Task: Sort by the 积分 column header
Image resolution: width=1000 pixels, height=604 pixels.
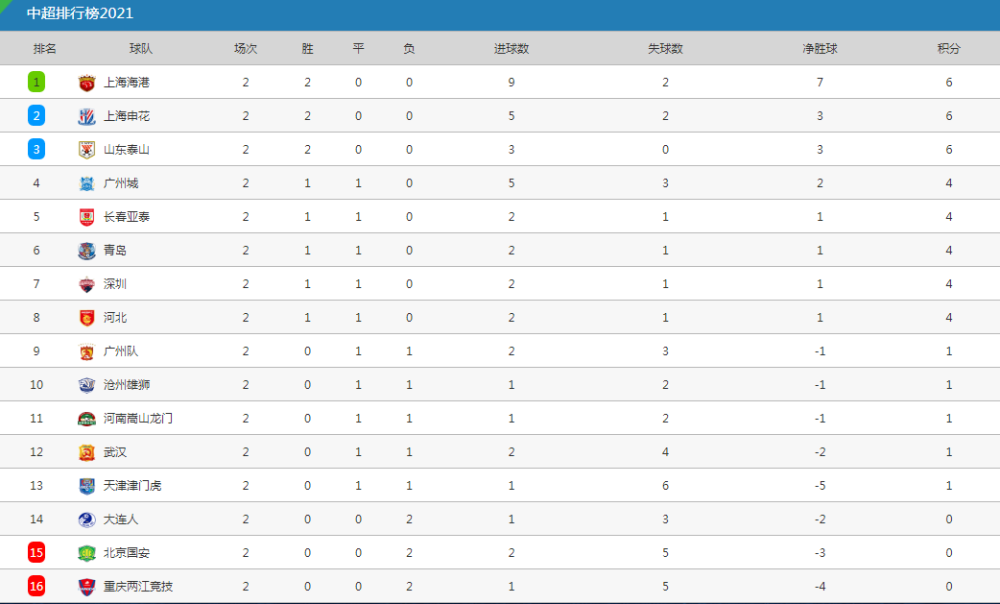Action: [949, 48]
